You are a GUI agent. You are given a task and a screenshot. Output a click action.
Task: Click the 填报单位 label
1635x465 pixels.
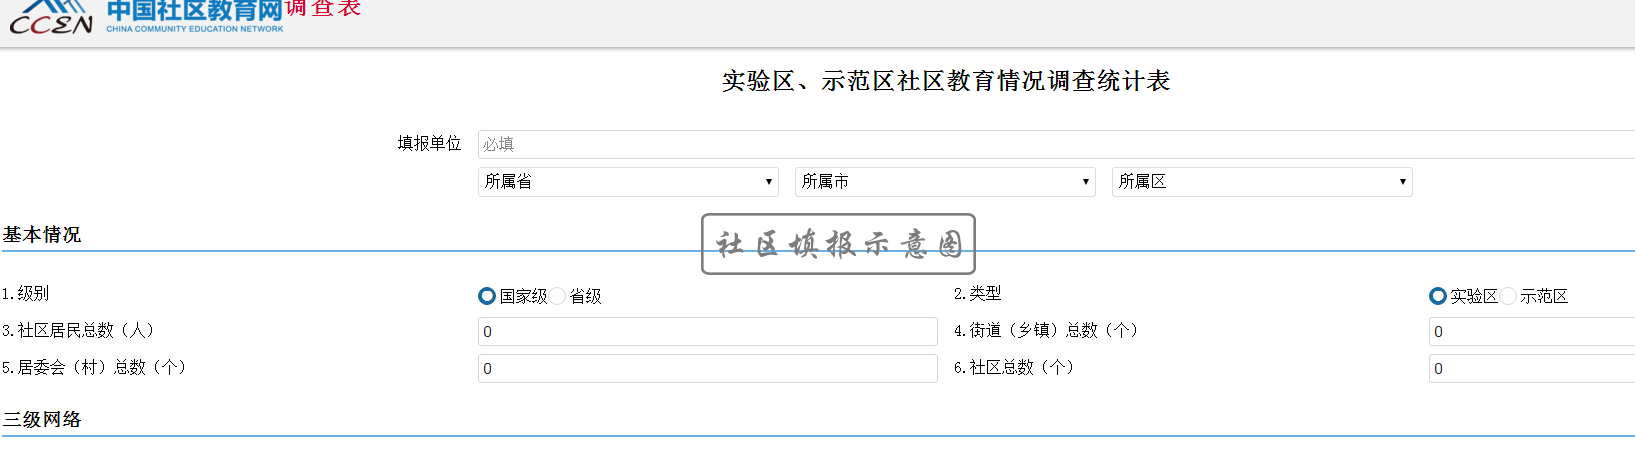pyautogui.click(x=430, y=144)
